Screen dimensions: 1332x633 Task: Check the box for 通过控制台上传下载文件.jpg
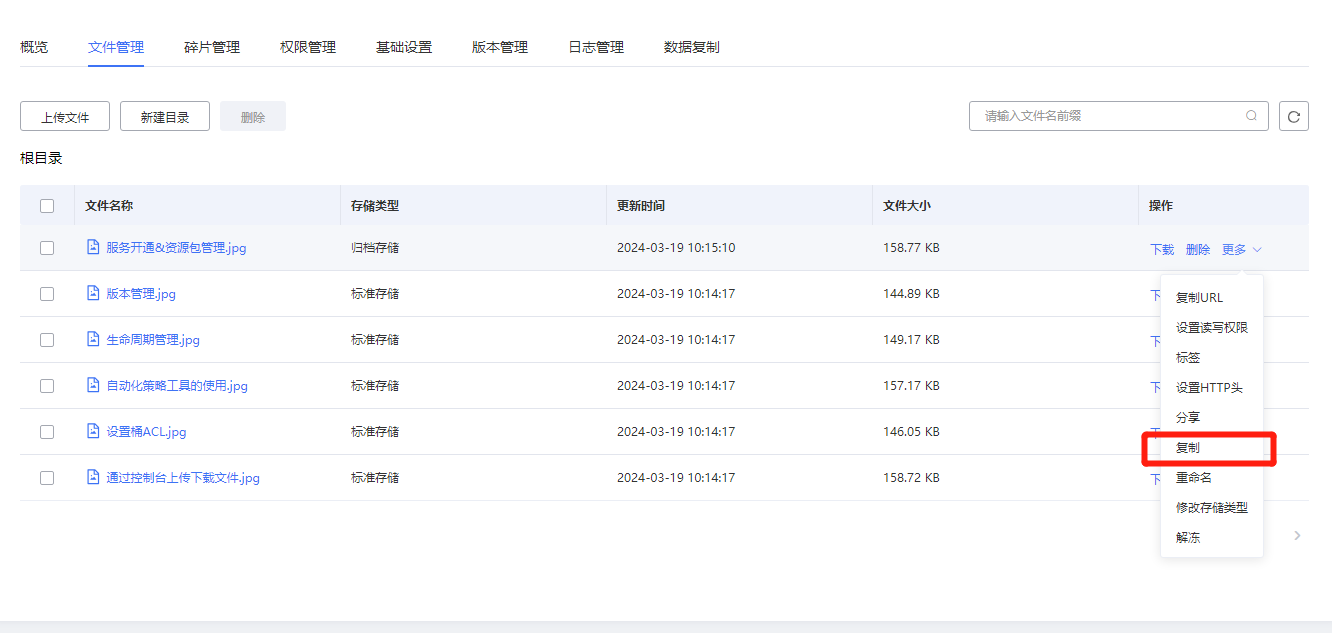[47, 478]
